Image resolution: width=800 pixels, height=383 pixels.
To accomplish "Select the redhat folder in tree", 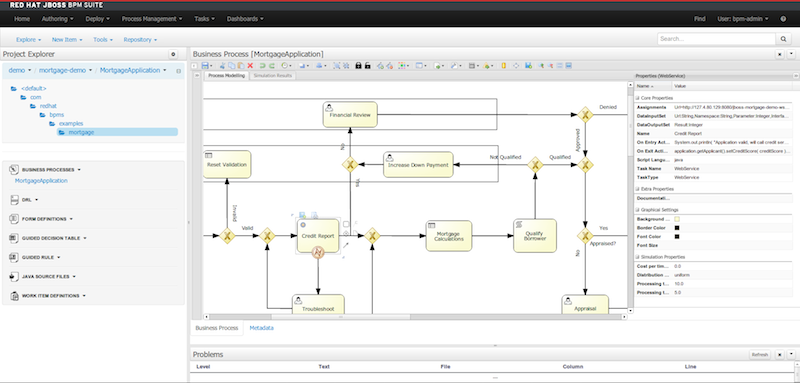I will click(x=48, y=106).
